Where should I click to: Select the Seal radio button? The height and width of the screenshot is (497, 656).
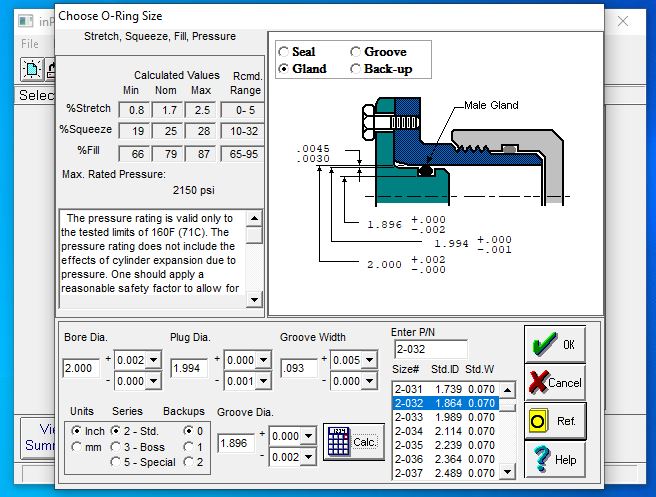(x=284, y=52)
